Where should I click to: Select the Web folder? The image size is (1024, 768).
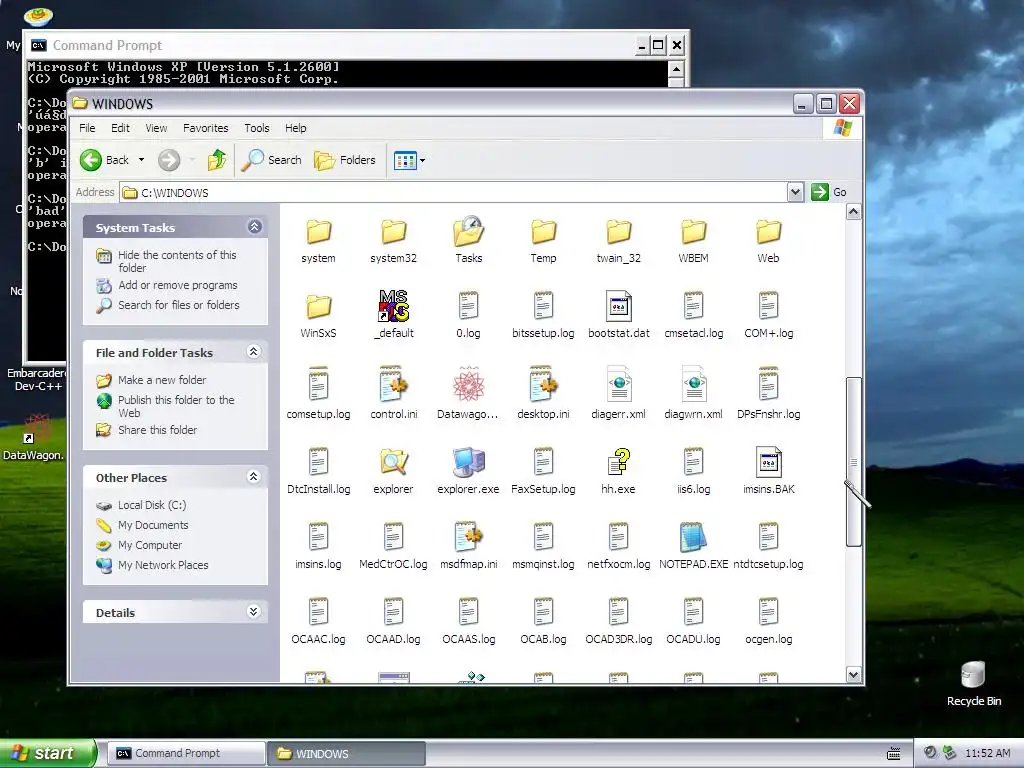coord(769,232)
